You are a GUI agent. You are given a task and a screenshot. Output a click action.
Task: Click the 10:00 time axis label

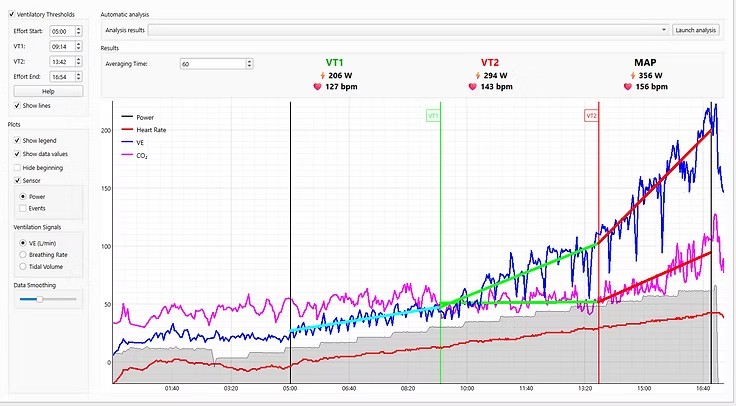pyautogui.click(x=467, y=389)
